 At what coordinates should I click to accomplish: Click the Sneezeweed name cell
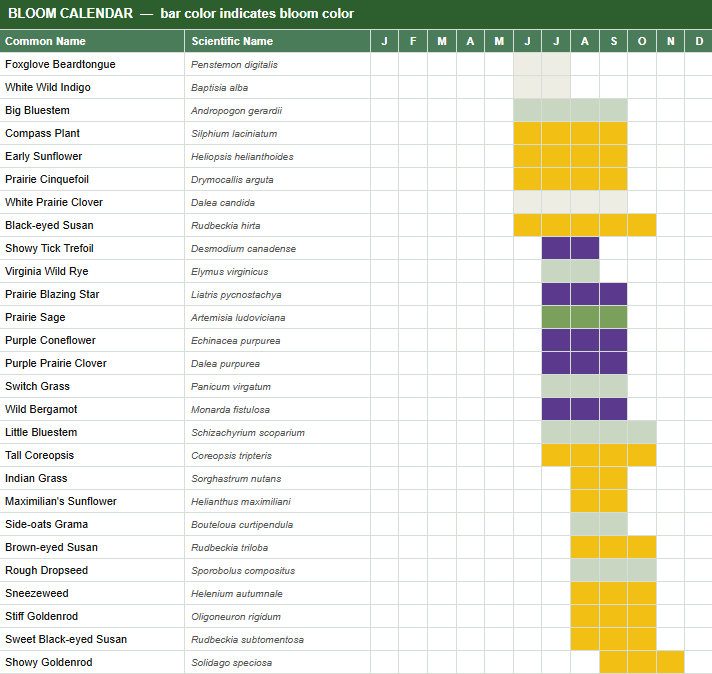pos(92,594)
